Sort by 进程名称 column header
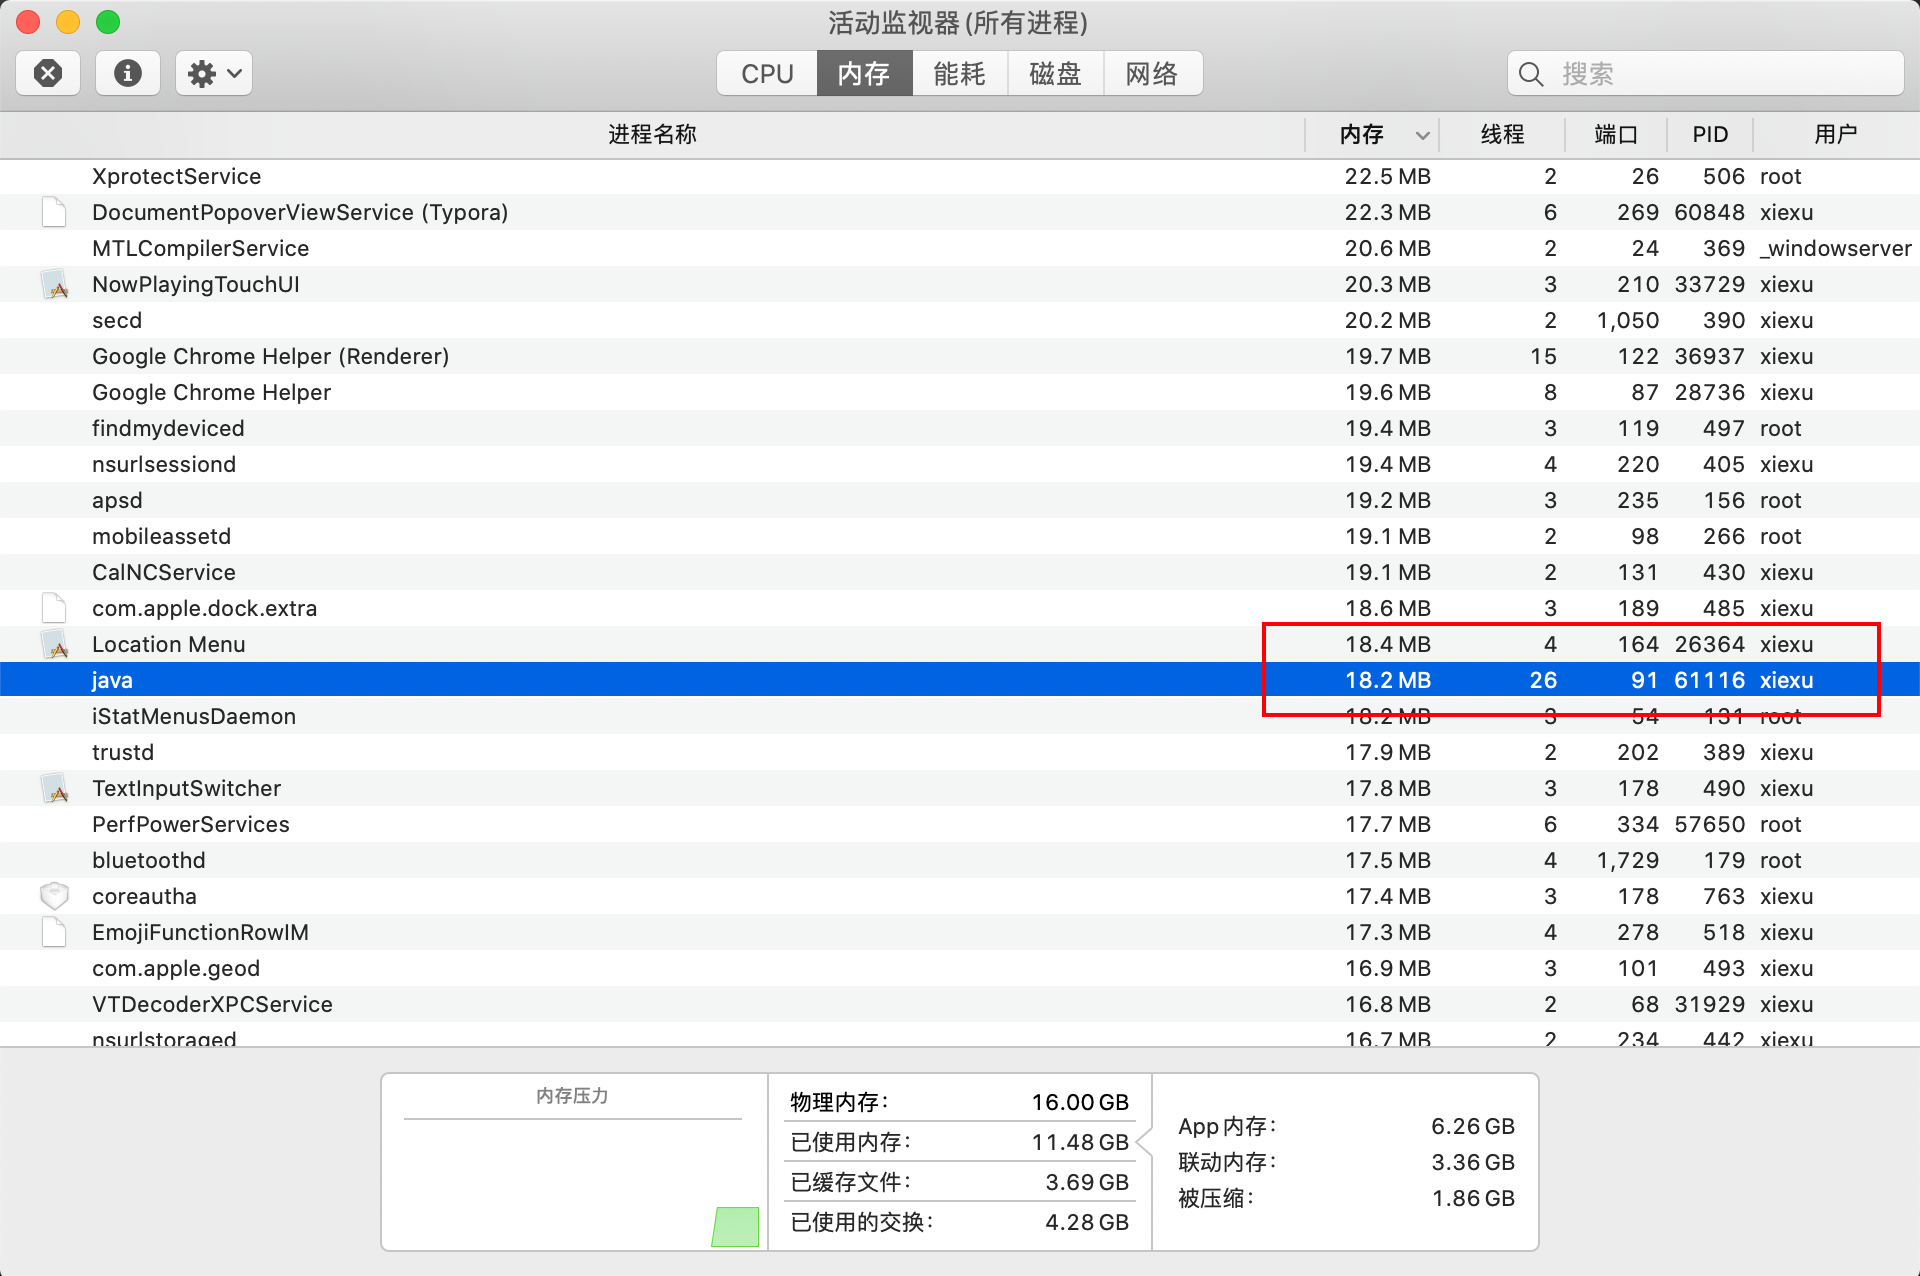The image size is (1920, 1276). (652, 135)
